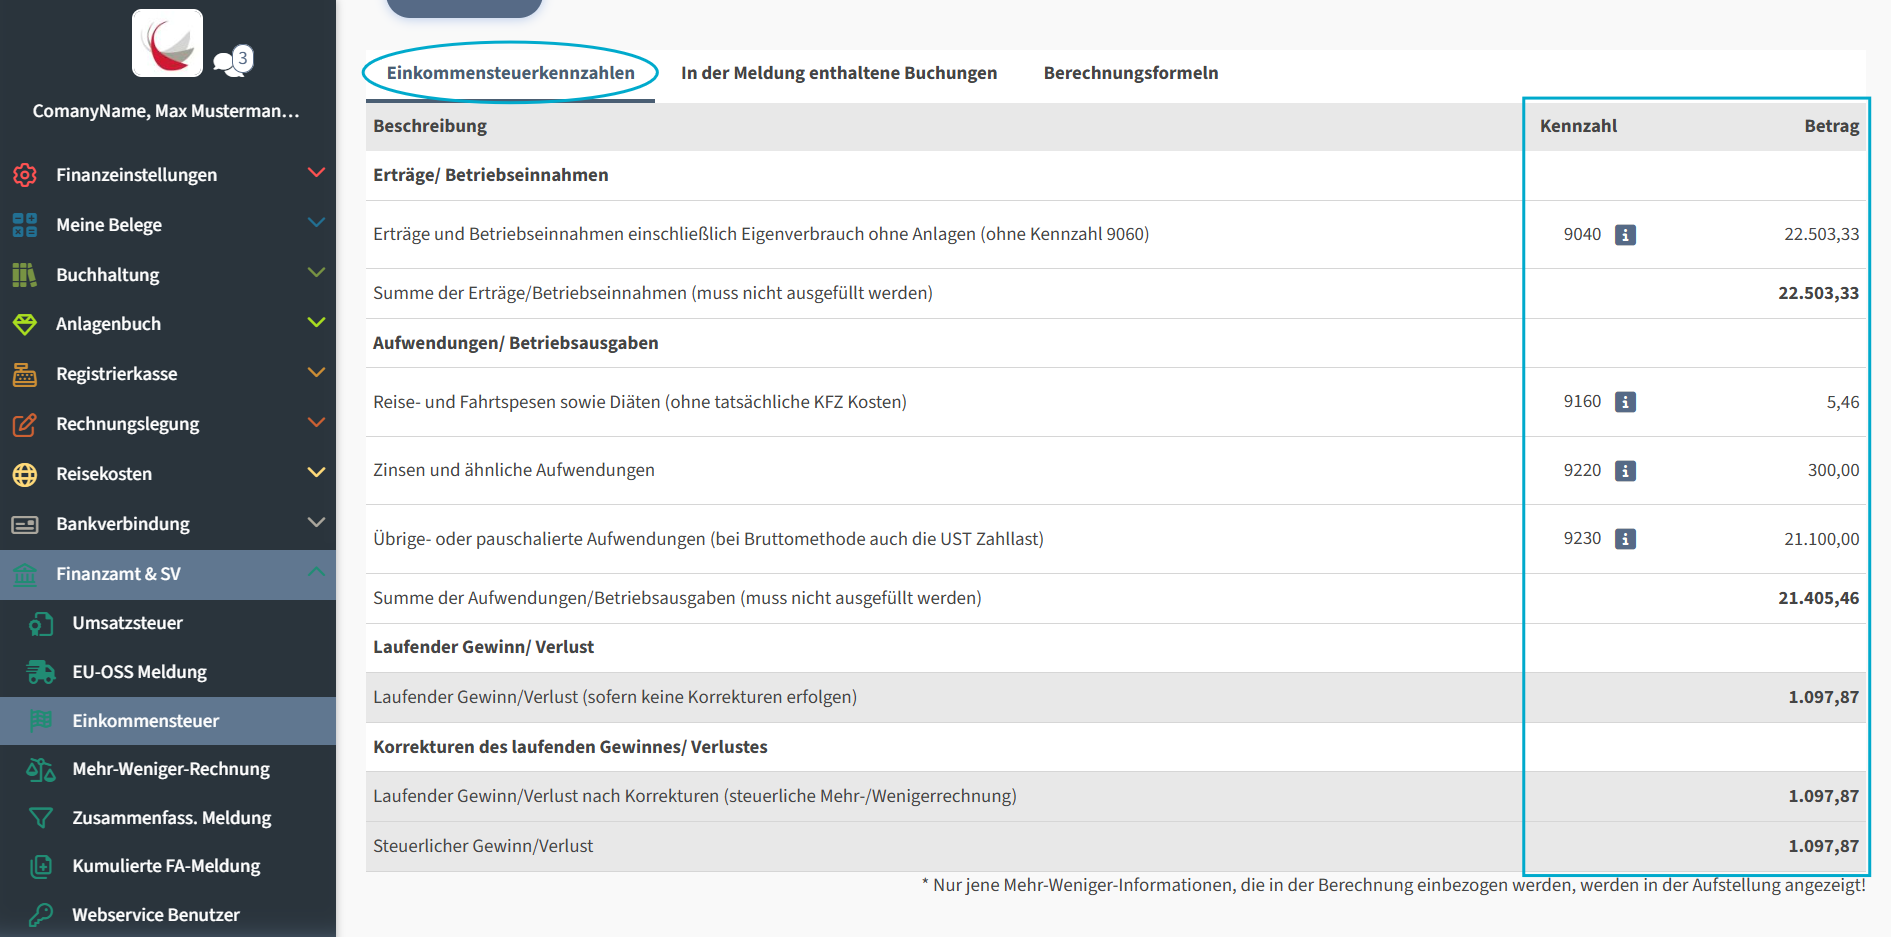Open the Umsatzsteuer sidebar entry
1891x937 pixels.
pos(127,622)
